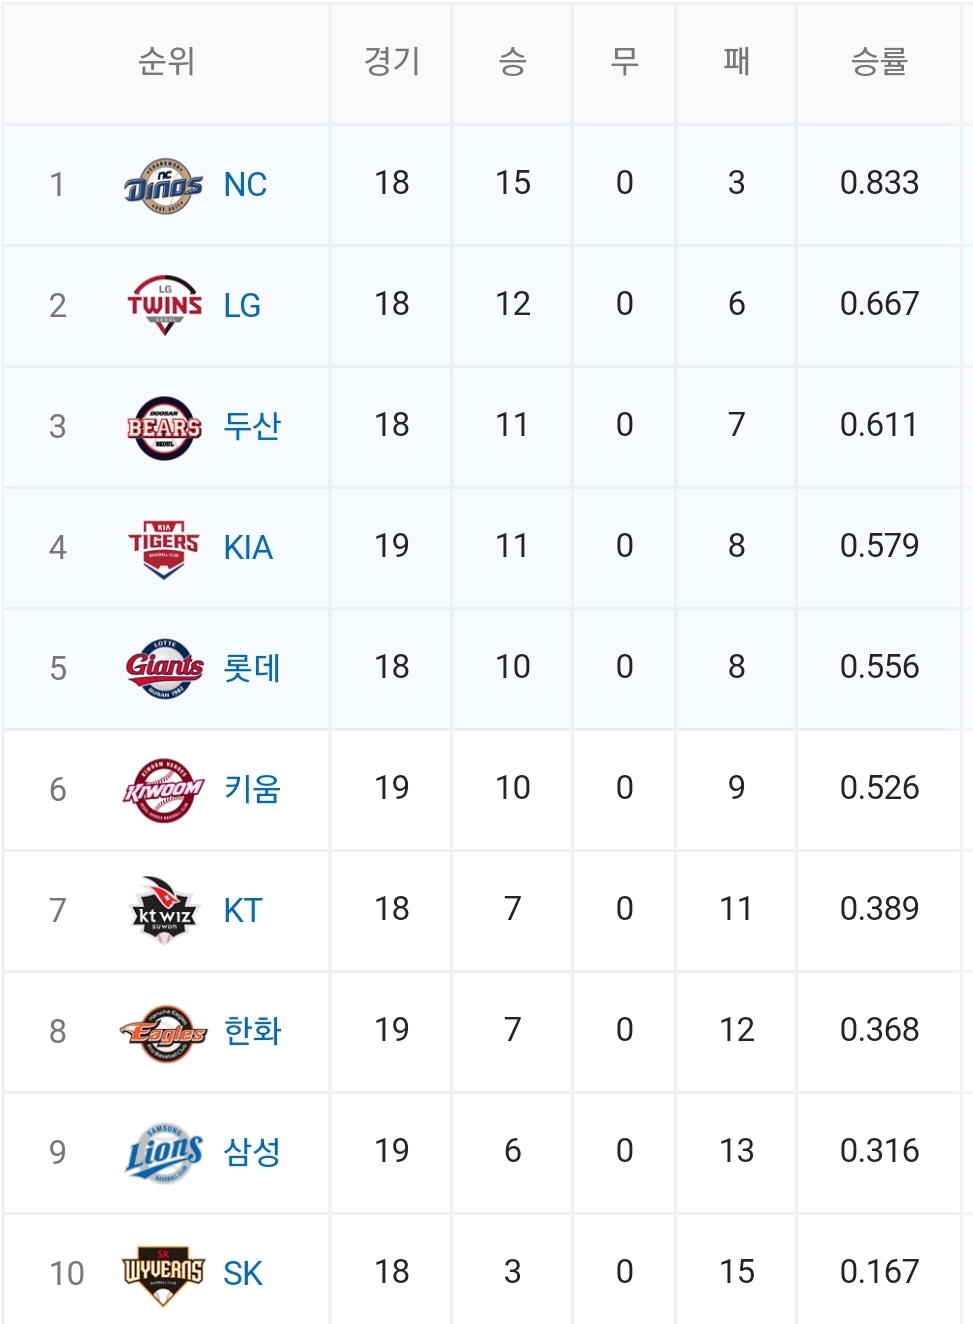Image resolution: width=973 pixels, height=1324 pixels.
Task: Select the SK Wyverns logo
Action: (x=164, y=1274)
